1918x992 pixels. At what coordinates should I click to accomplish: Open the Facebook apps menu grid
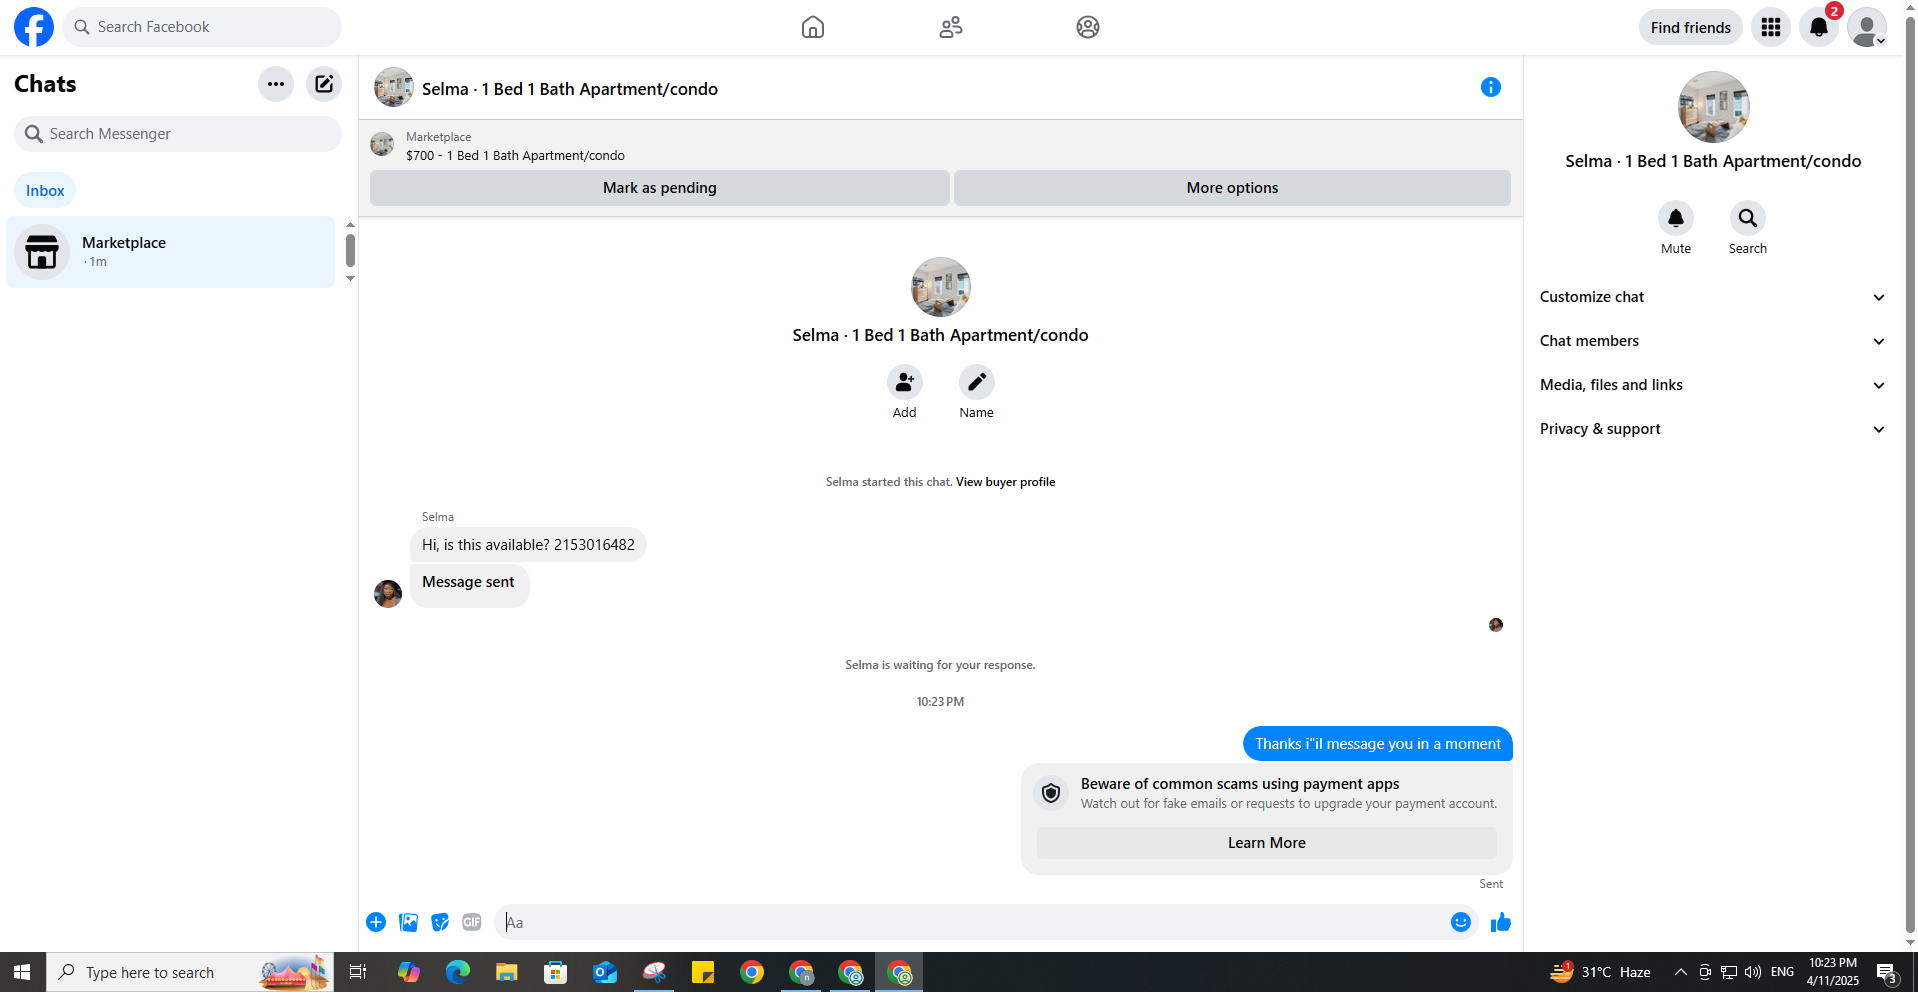click(x=1771, y=27)
